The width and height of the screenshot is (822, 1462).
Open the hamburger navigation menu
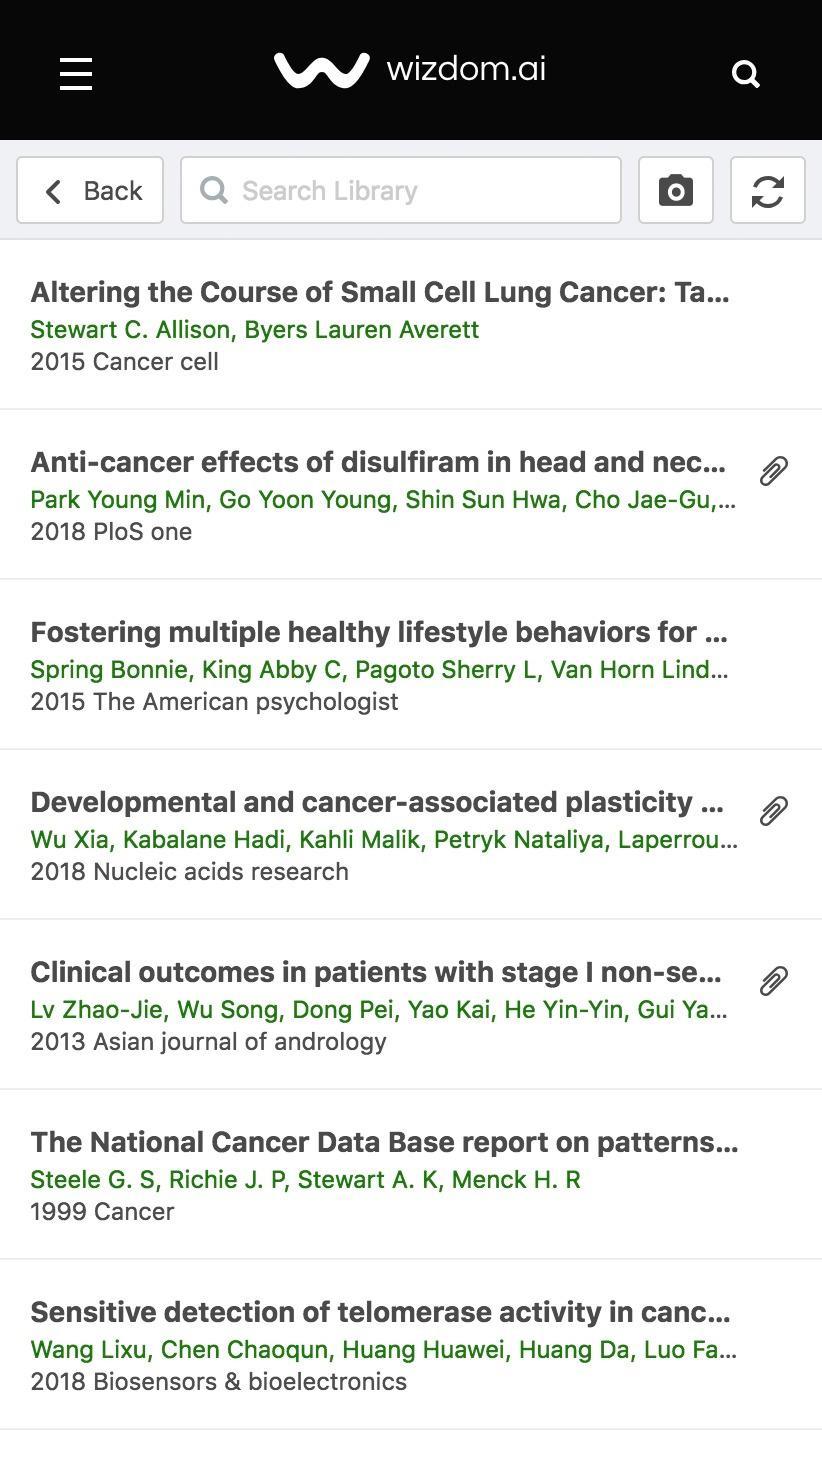point(76,73)
